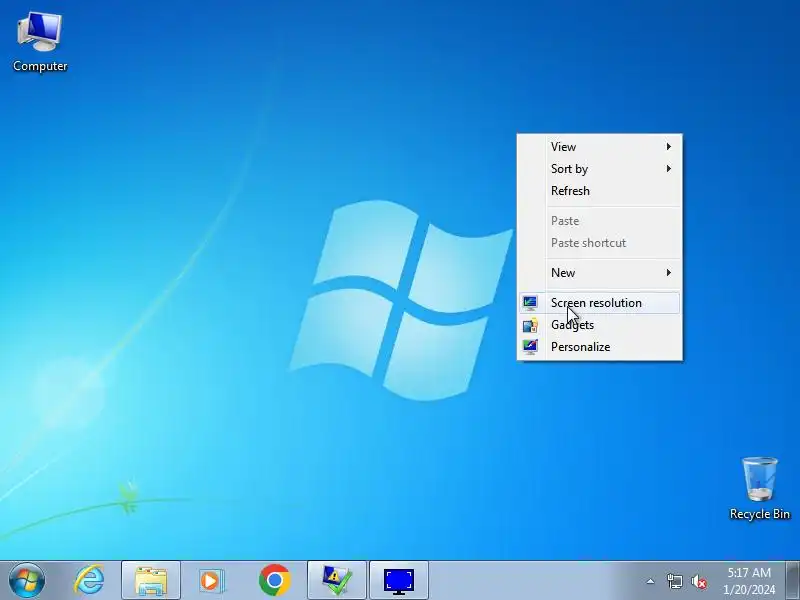Screen dimensions: 800x600
Task: Choose Refresh from the context menu
Action: pyautogui.click(x=599, y=191)
